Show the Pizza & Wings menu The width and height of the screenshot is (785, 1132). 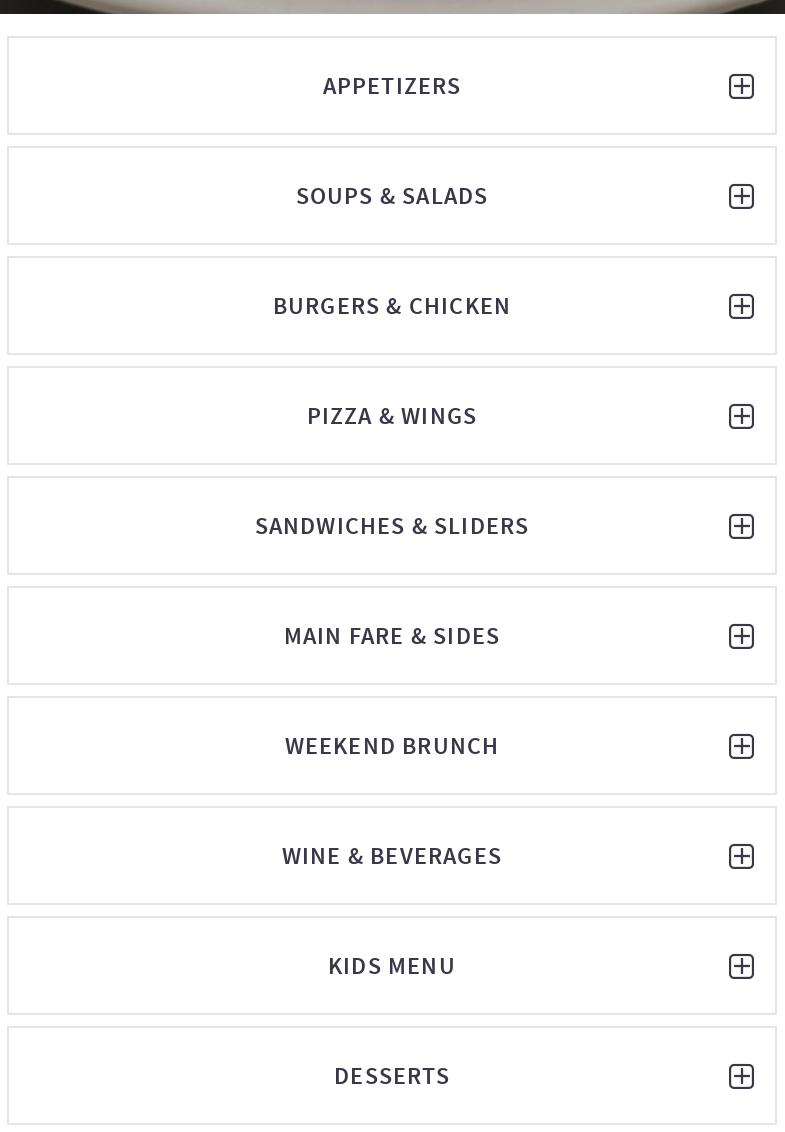click(x=391, y=416)
